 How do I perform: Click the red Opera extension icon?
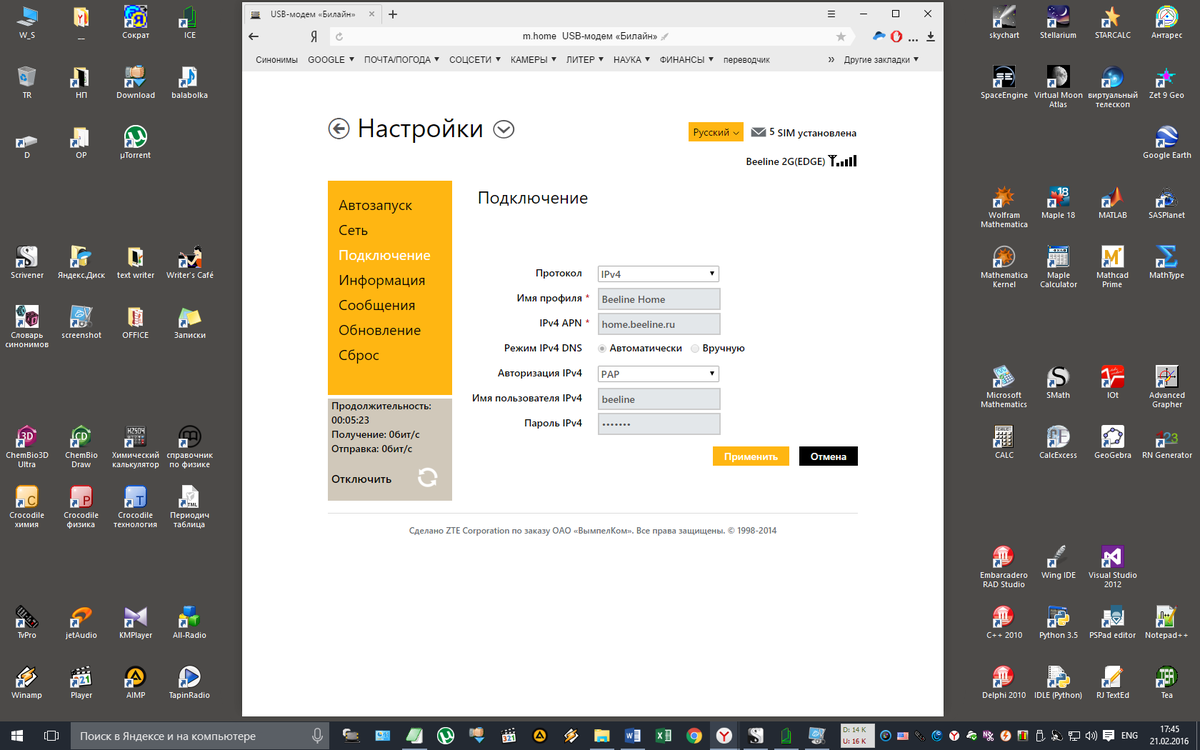897,36
